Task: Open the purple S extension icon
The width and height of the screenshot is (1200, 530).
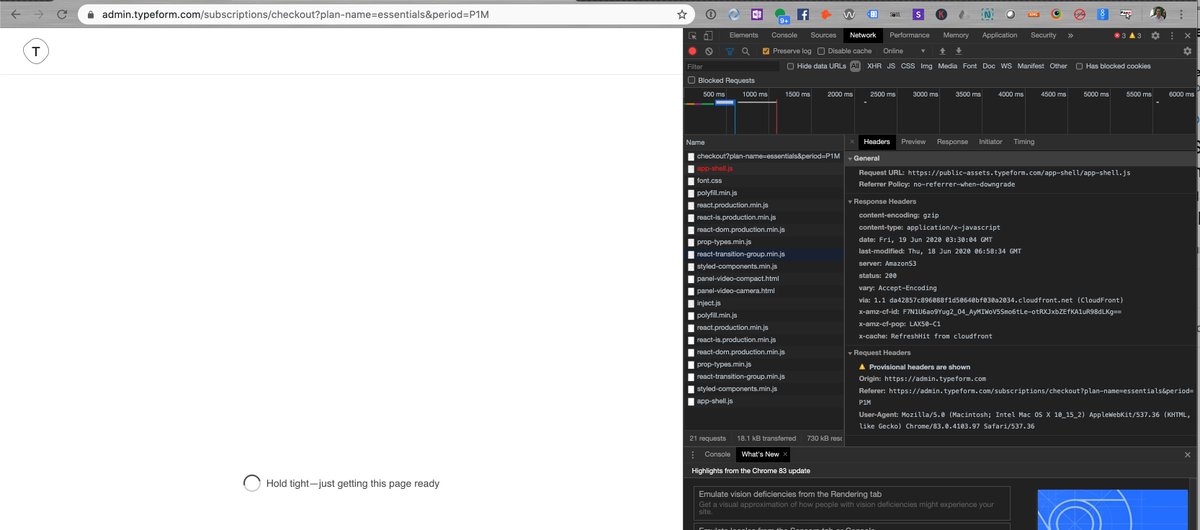Action: point(918,15)
